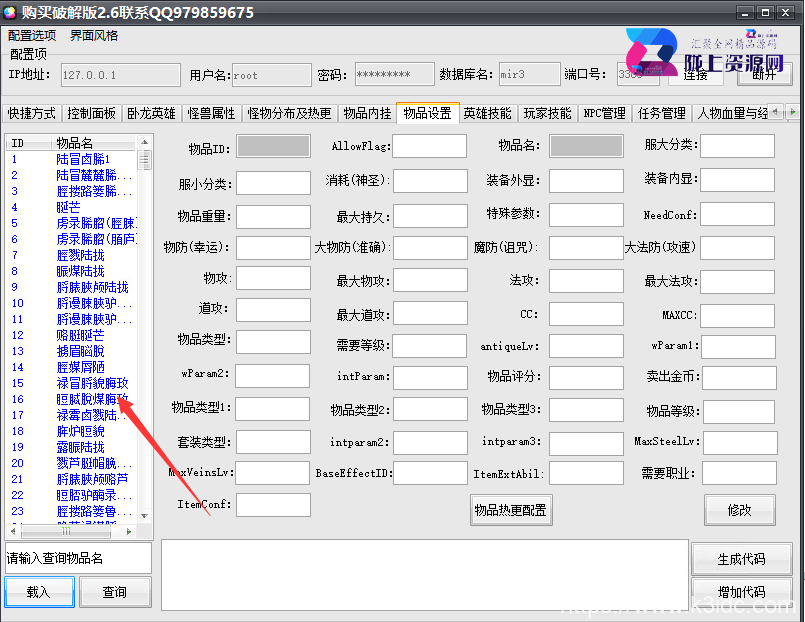
Task: Switch to the 怪兽属性 tab
Action: click(x=212, y=113)
